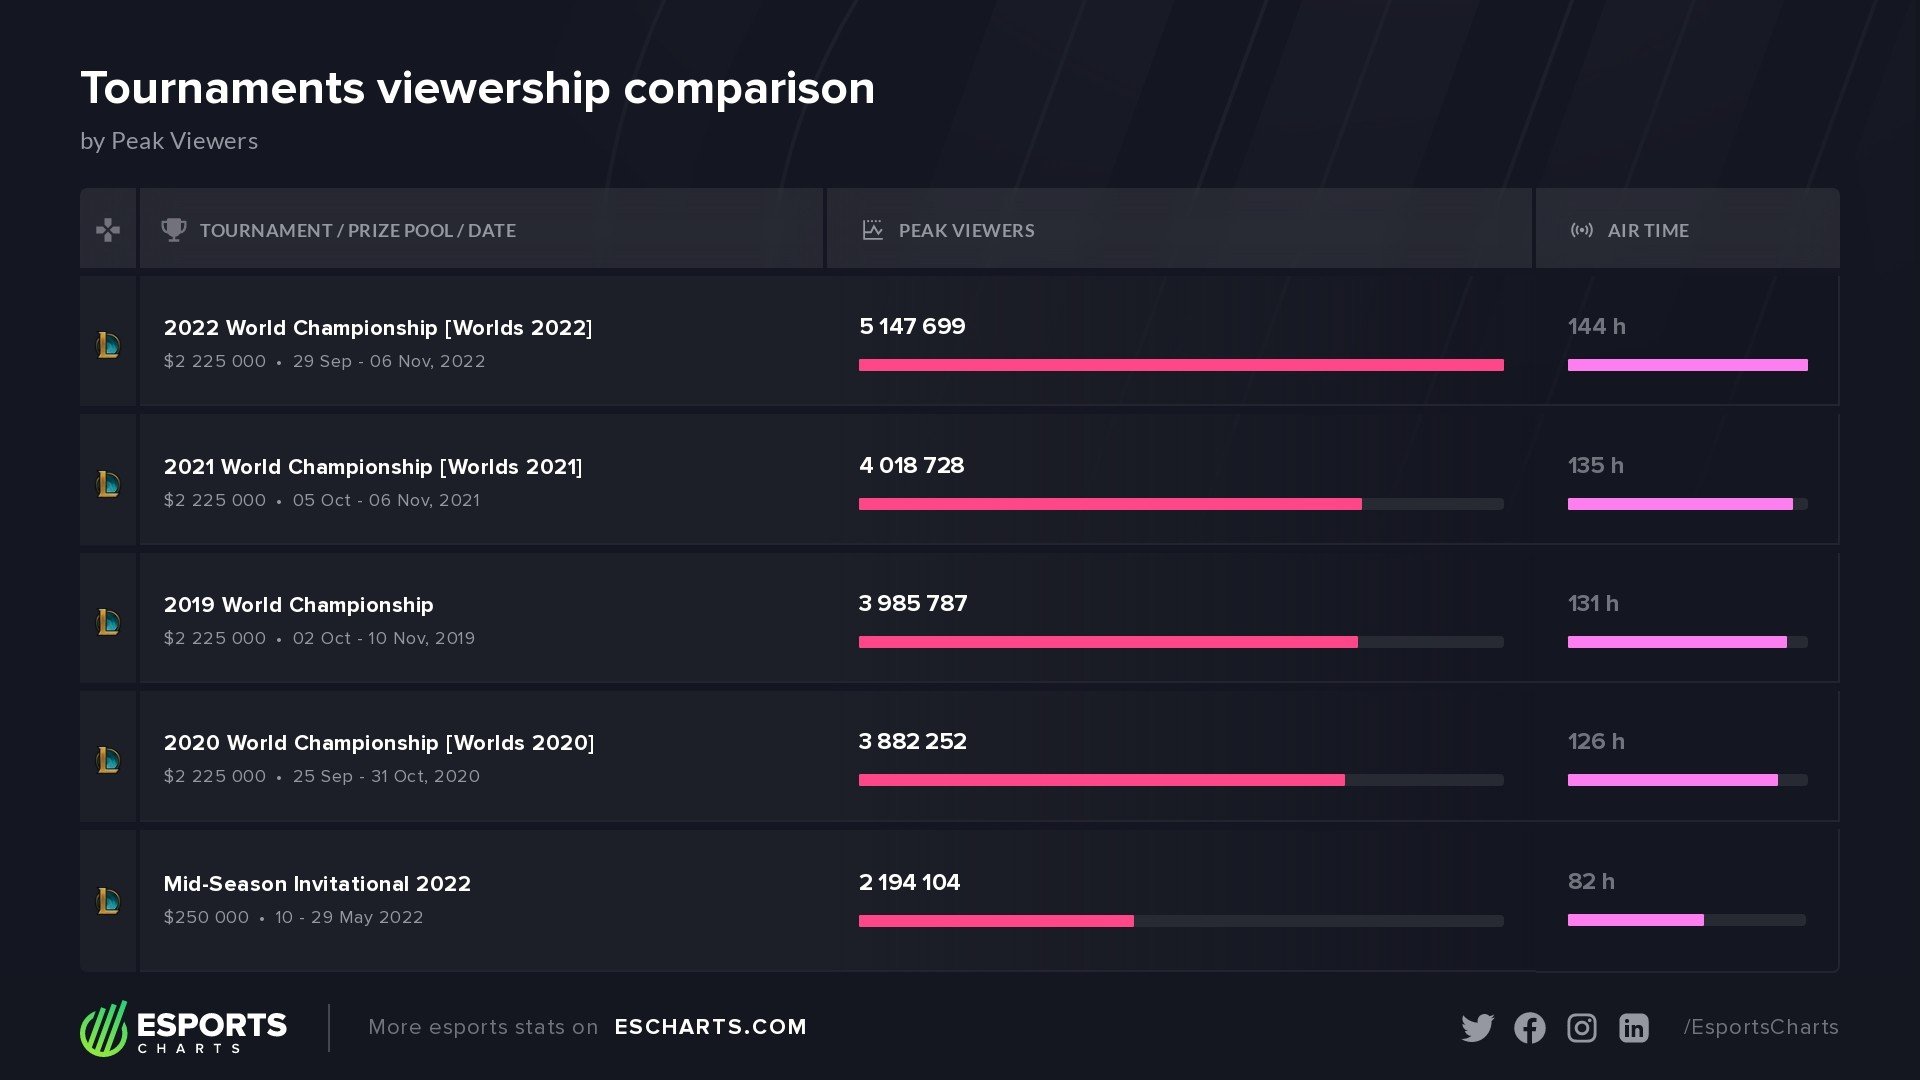
Task: Select the PEAK VIEWERS column header
Action: [x=966, y=230]
